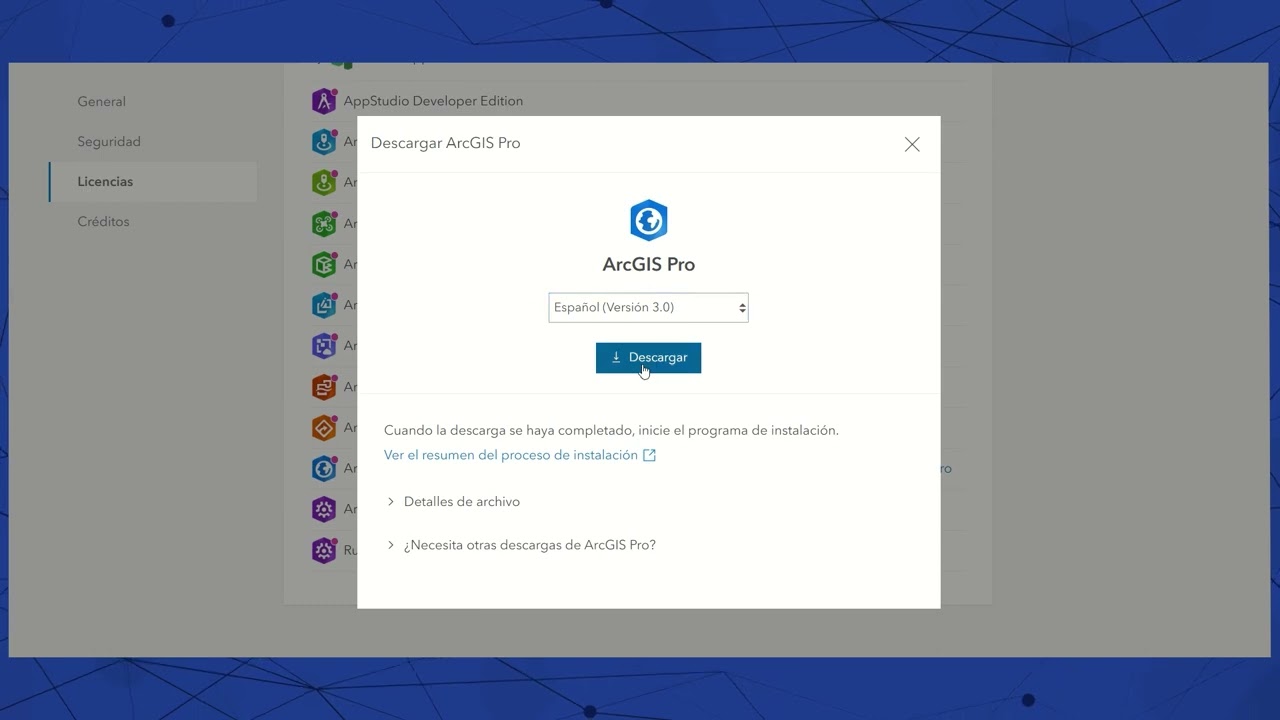The width and height of the screenshot is (1280, 720).
Task: Click the Descargar ArcGIS Pro dialog title
Action: (445, 143)
